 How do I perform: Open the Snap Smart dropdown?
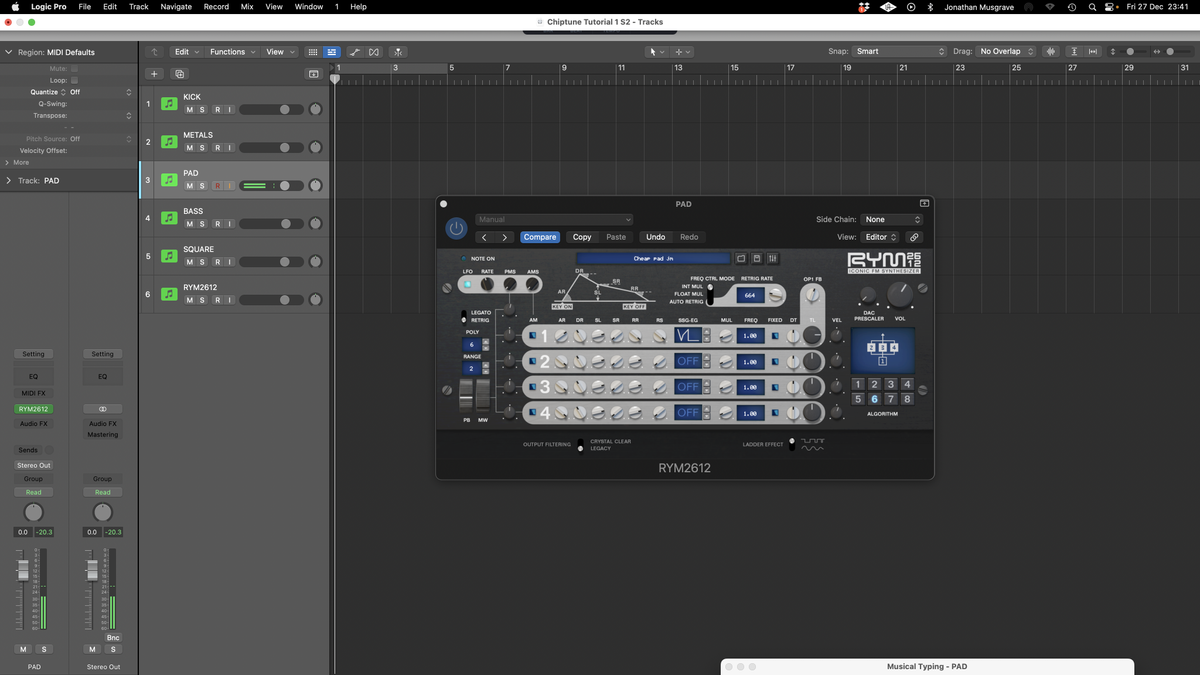pyautogui.click(x=900, y=51)
